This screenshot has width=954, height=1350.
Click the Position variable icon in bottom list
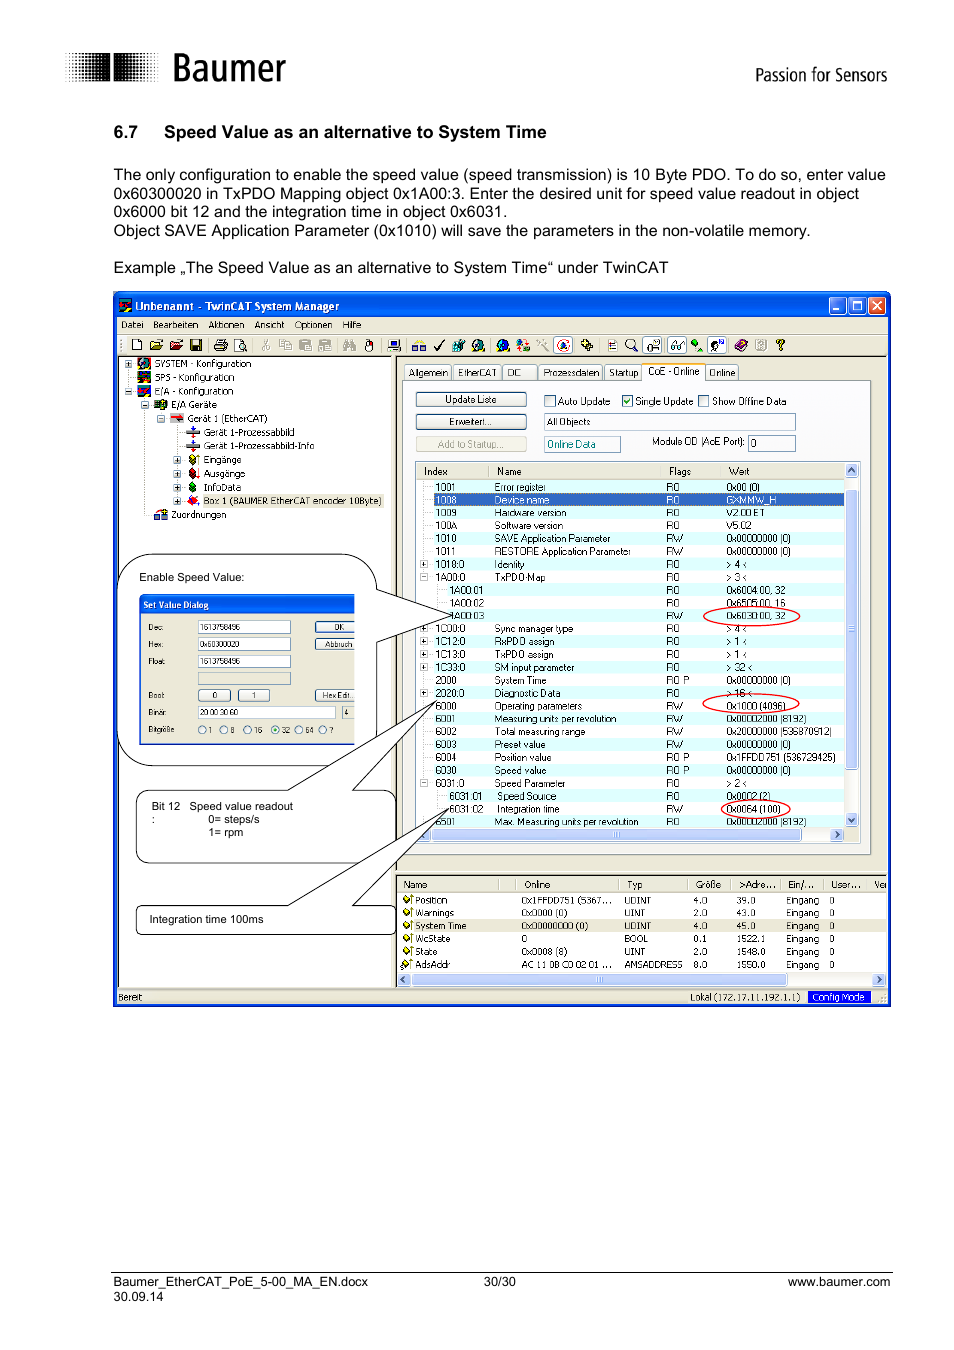coord(408,900)
